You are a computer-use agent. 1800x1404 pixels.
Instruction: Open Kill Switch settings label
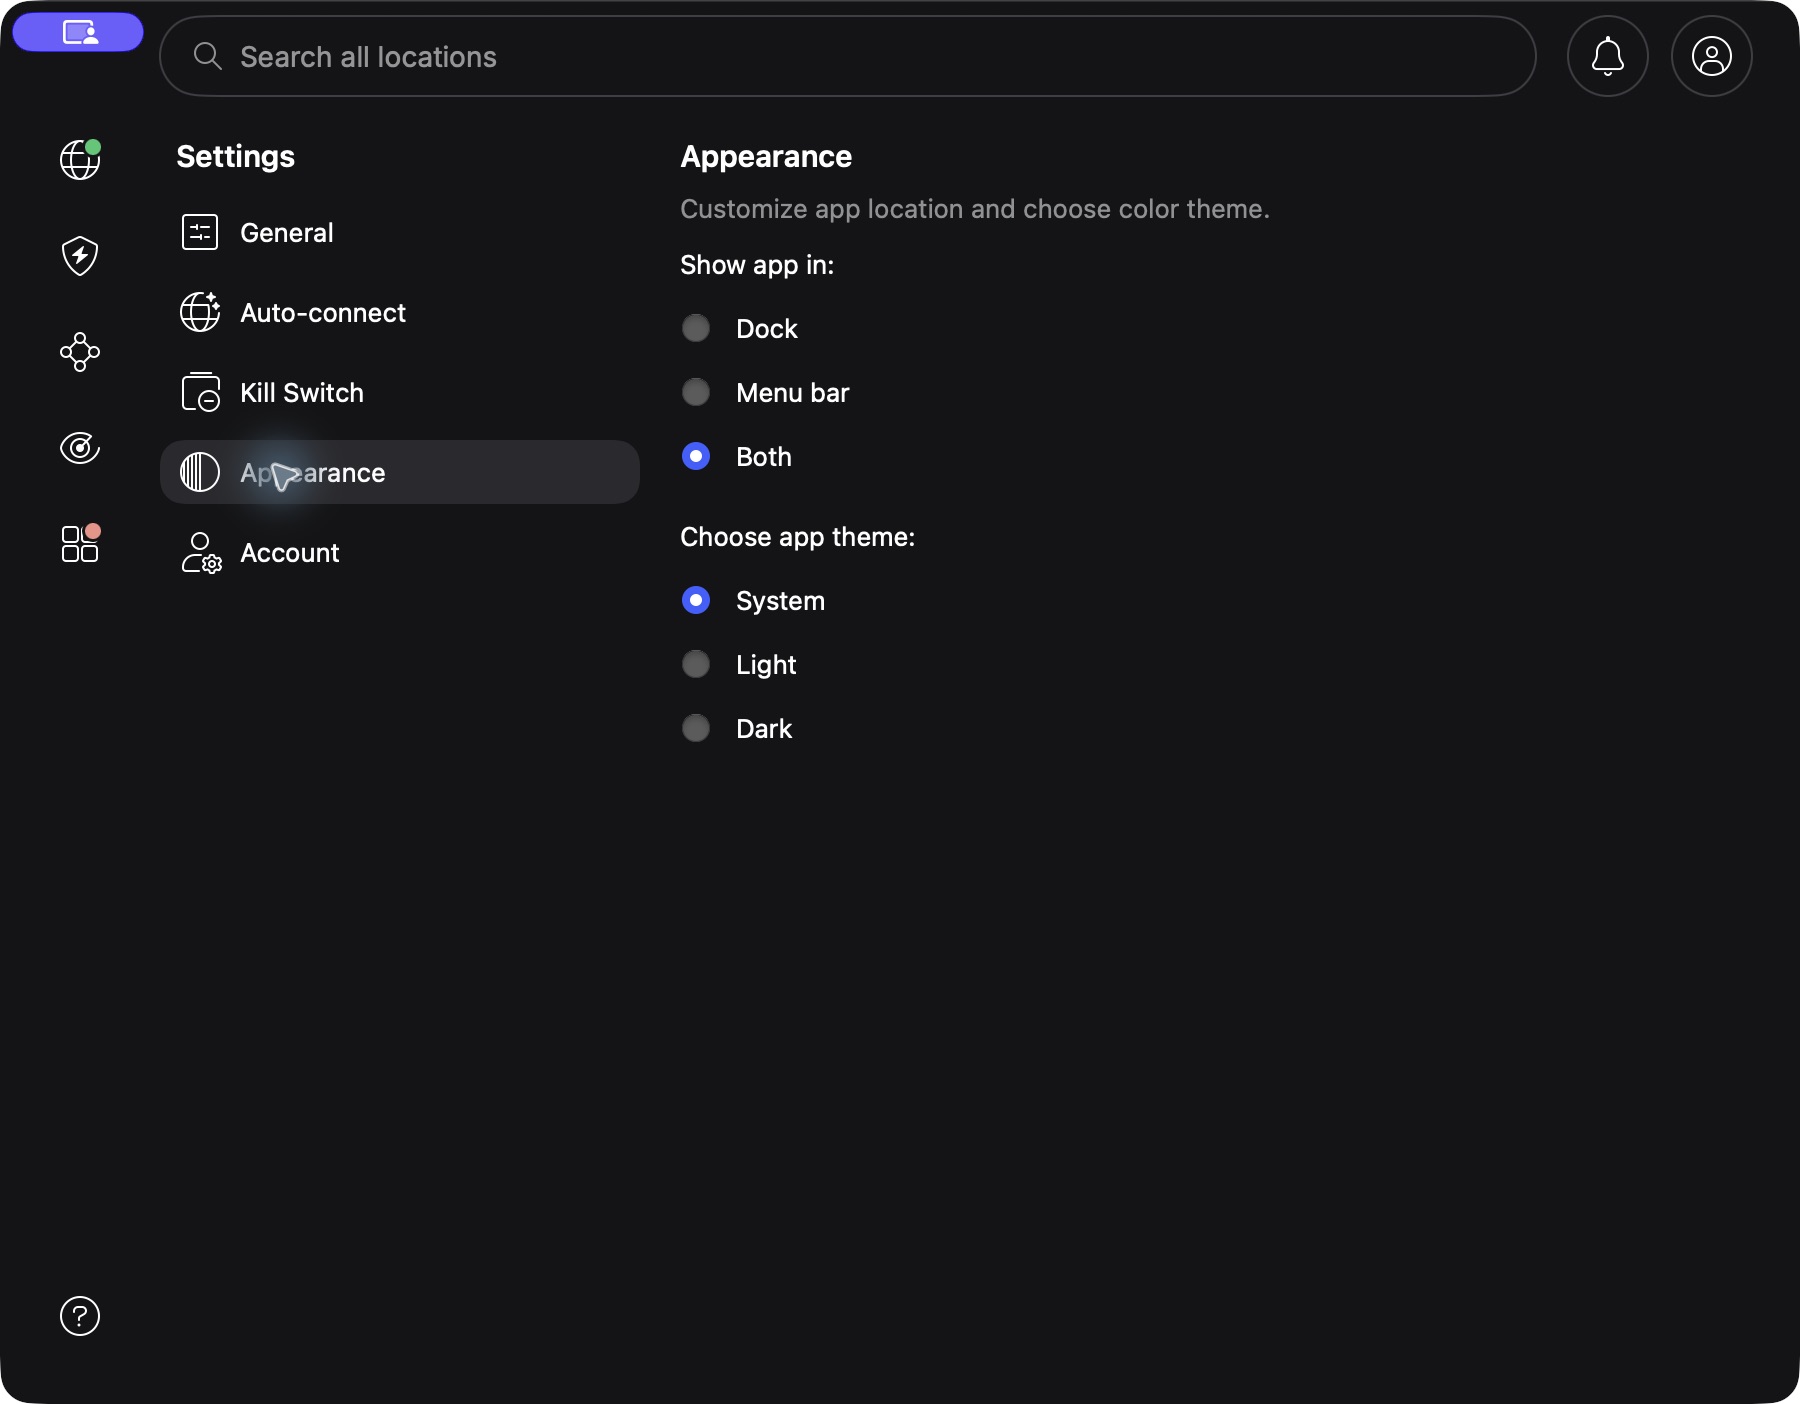302,393
